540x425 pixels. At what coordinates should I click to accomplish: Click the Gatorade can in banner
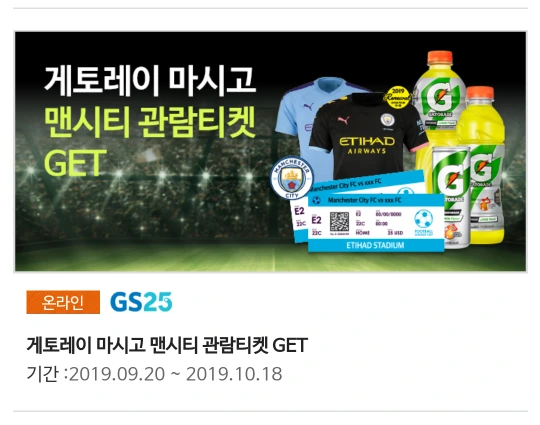450,197
